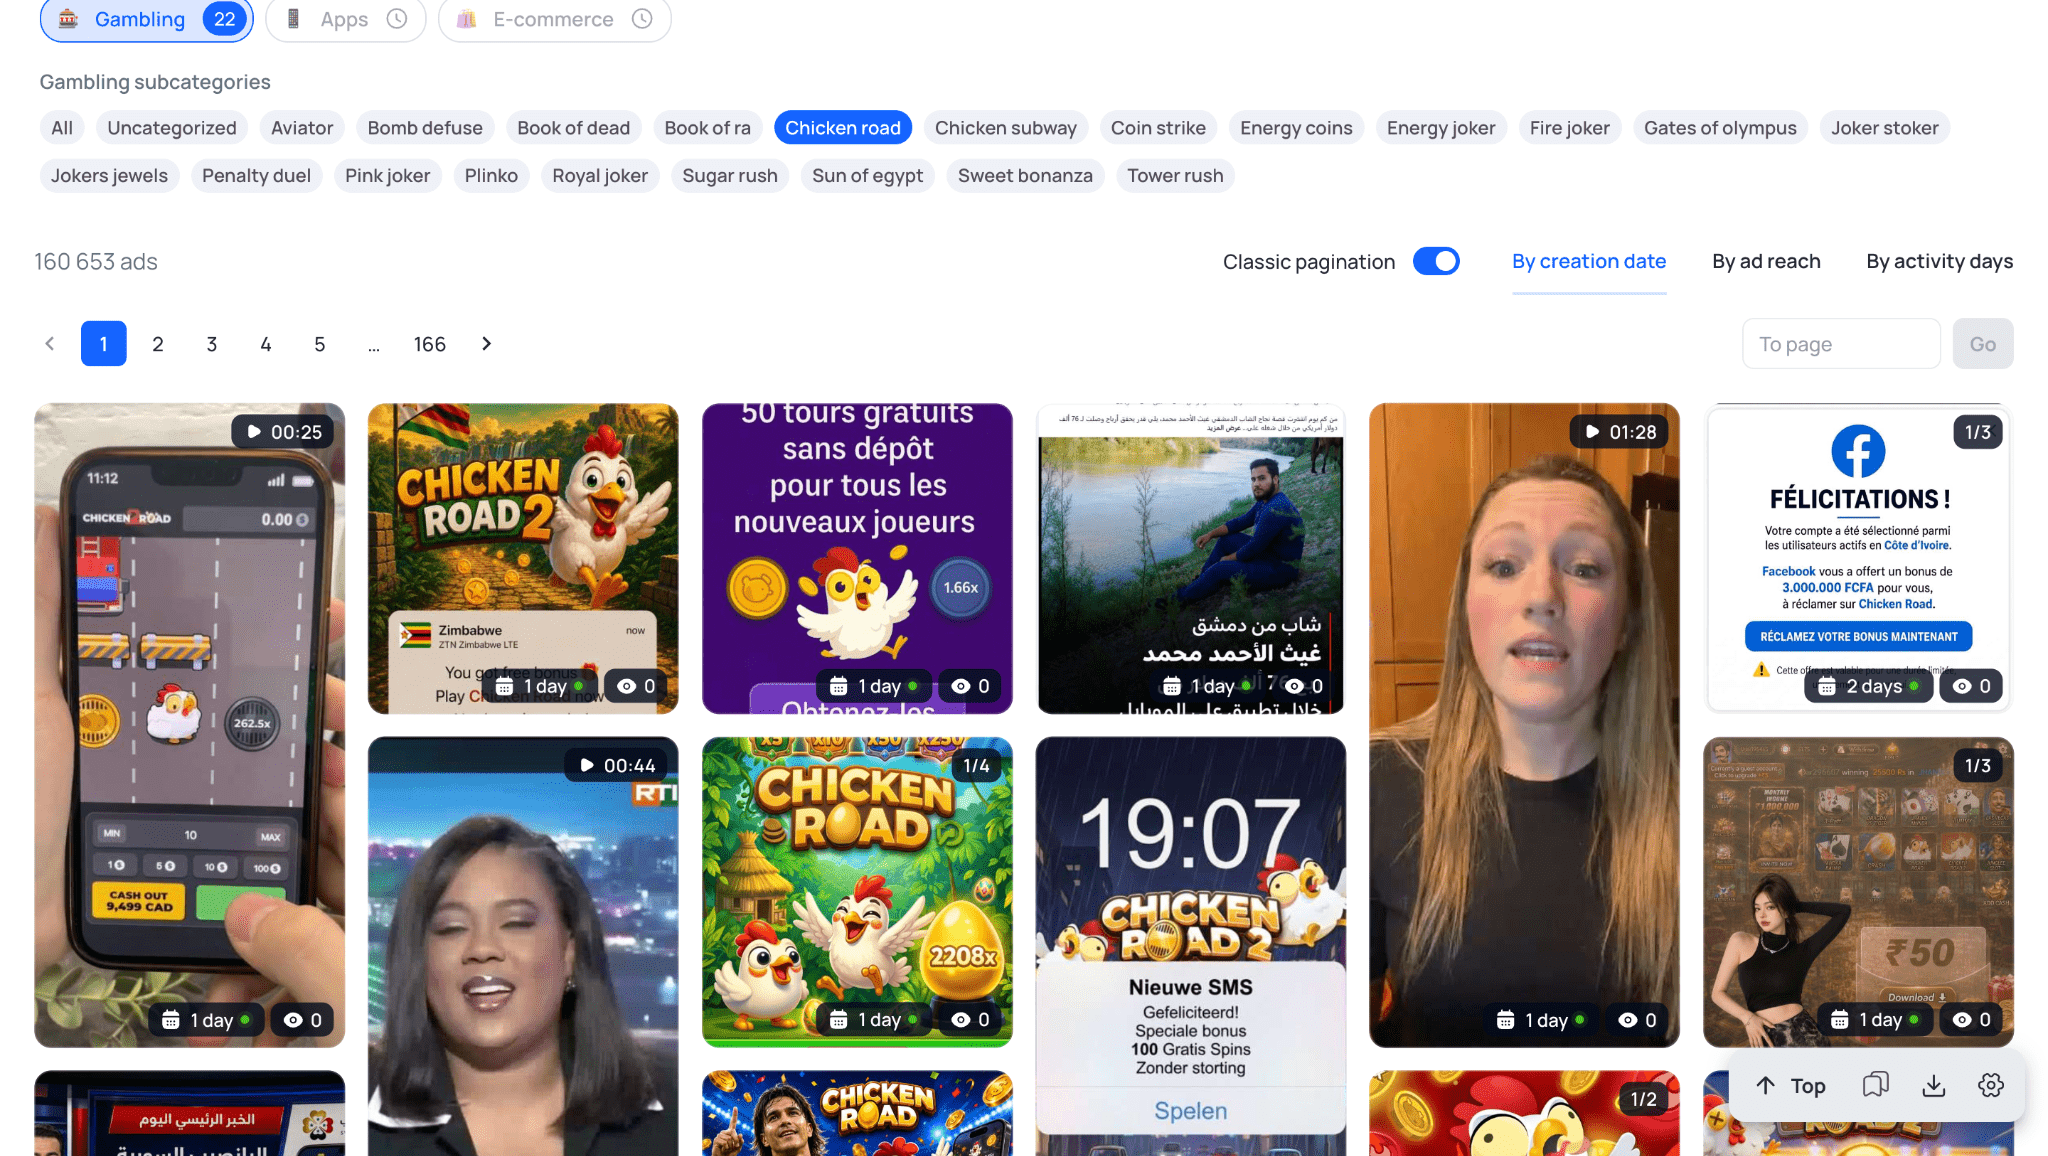
Task: Choose the Book of dead filter
Action: coord(574,128)
